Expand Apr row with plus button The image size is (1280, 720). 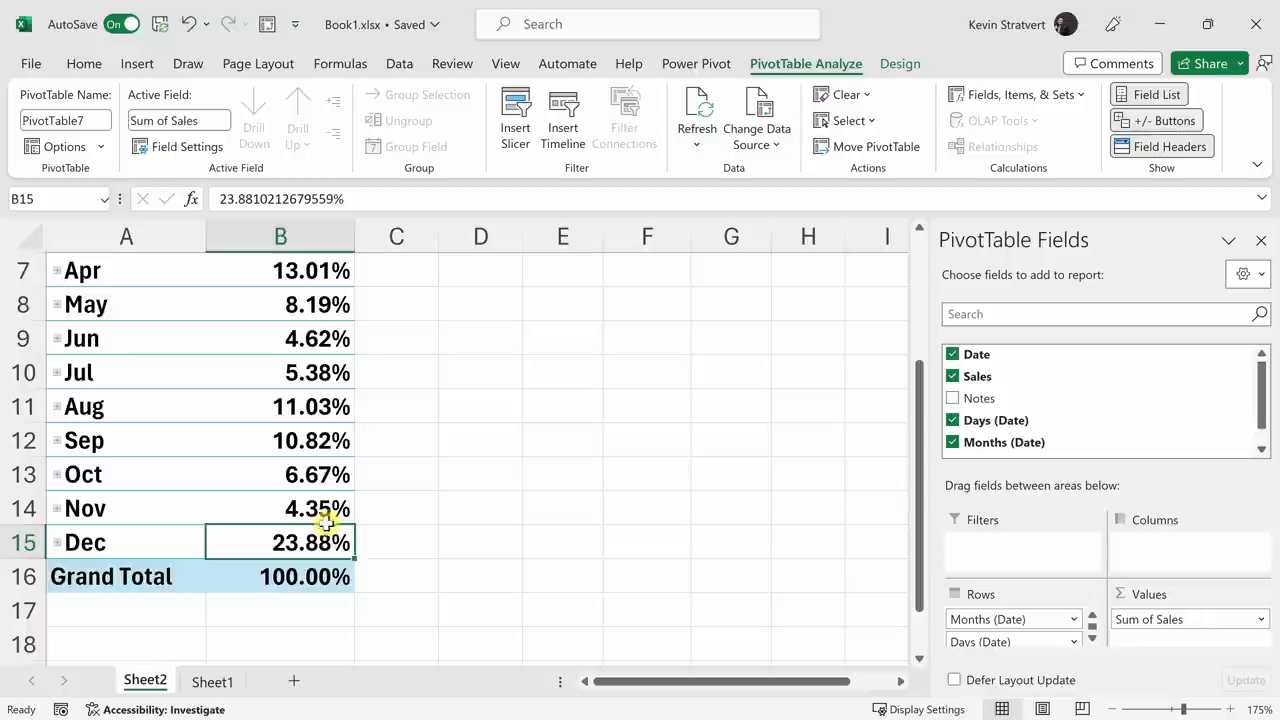click(x=57, y=271)
